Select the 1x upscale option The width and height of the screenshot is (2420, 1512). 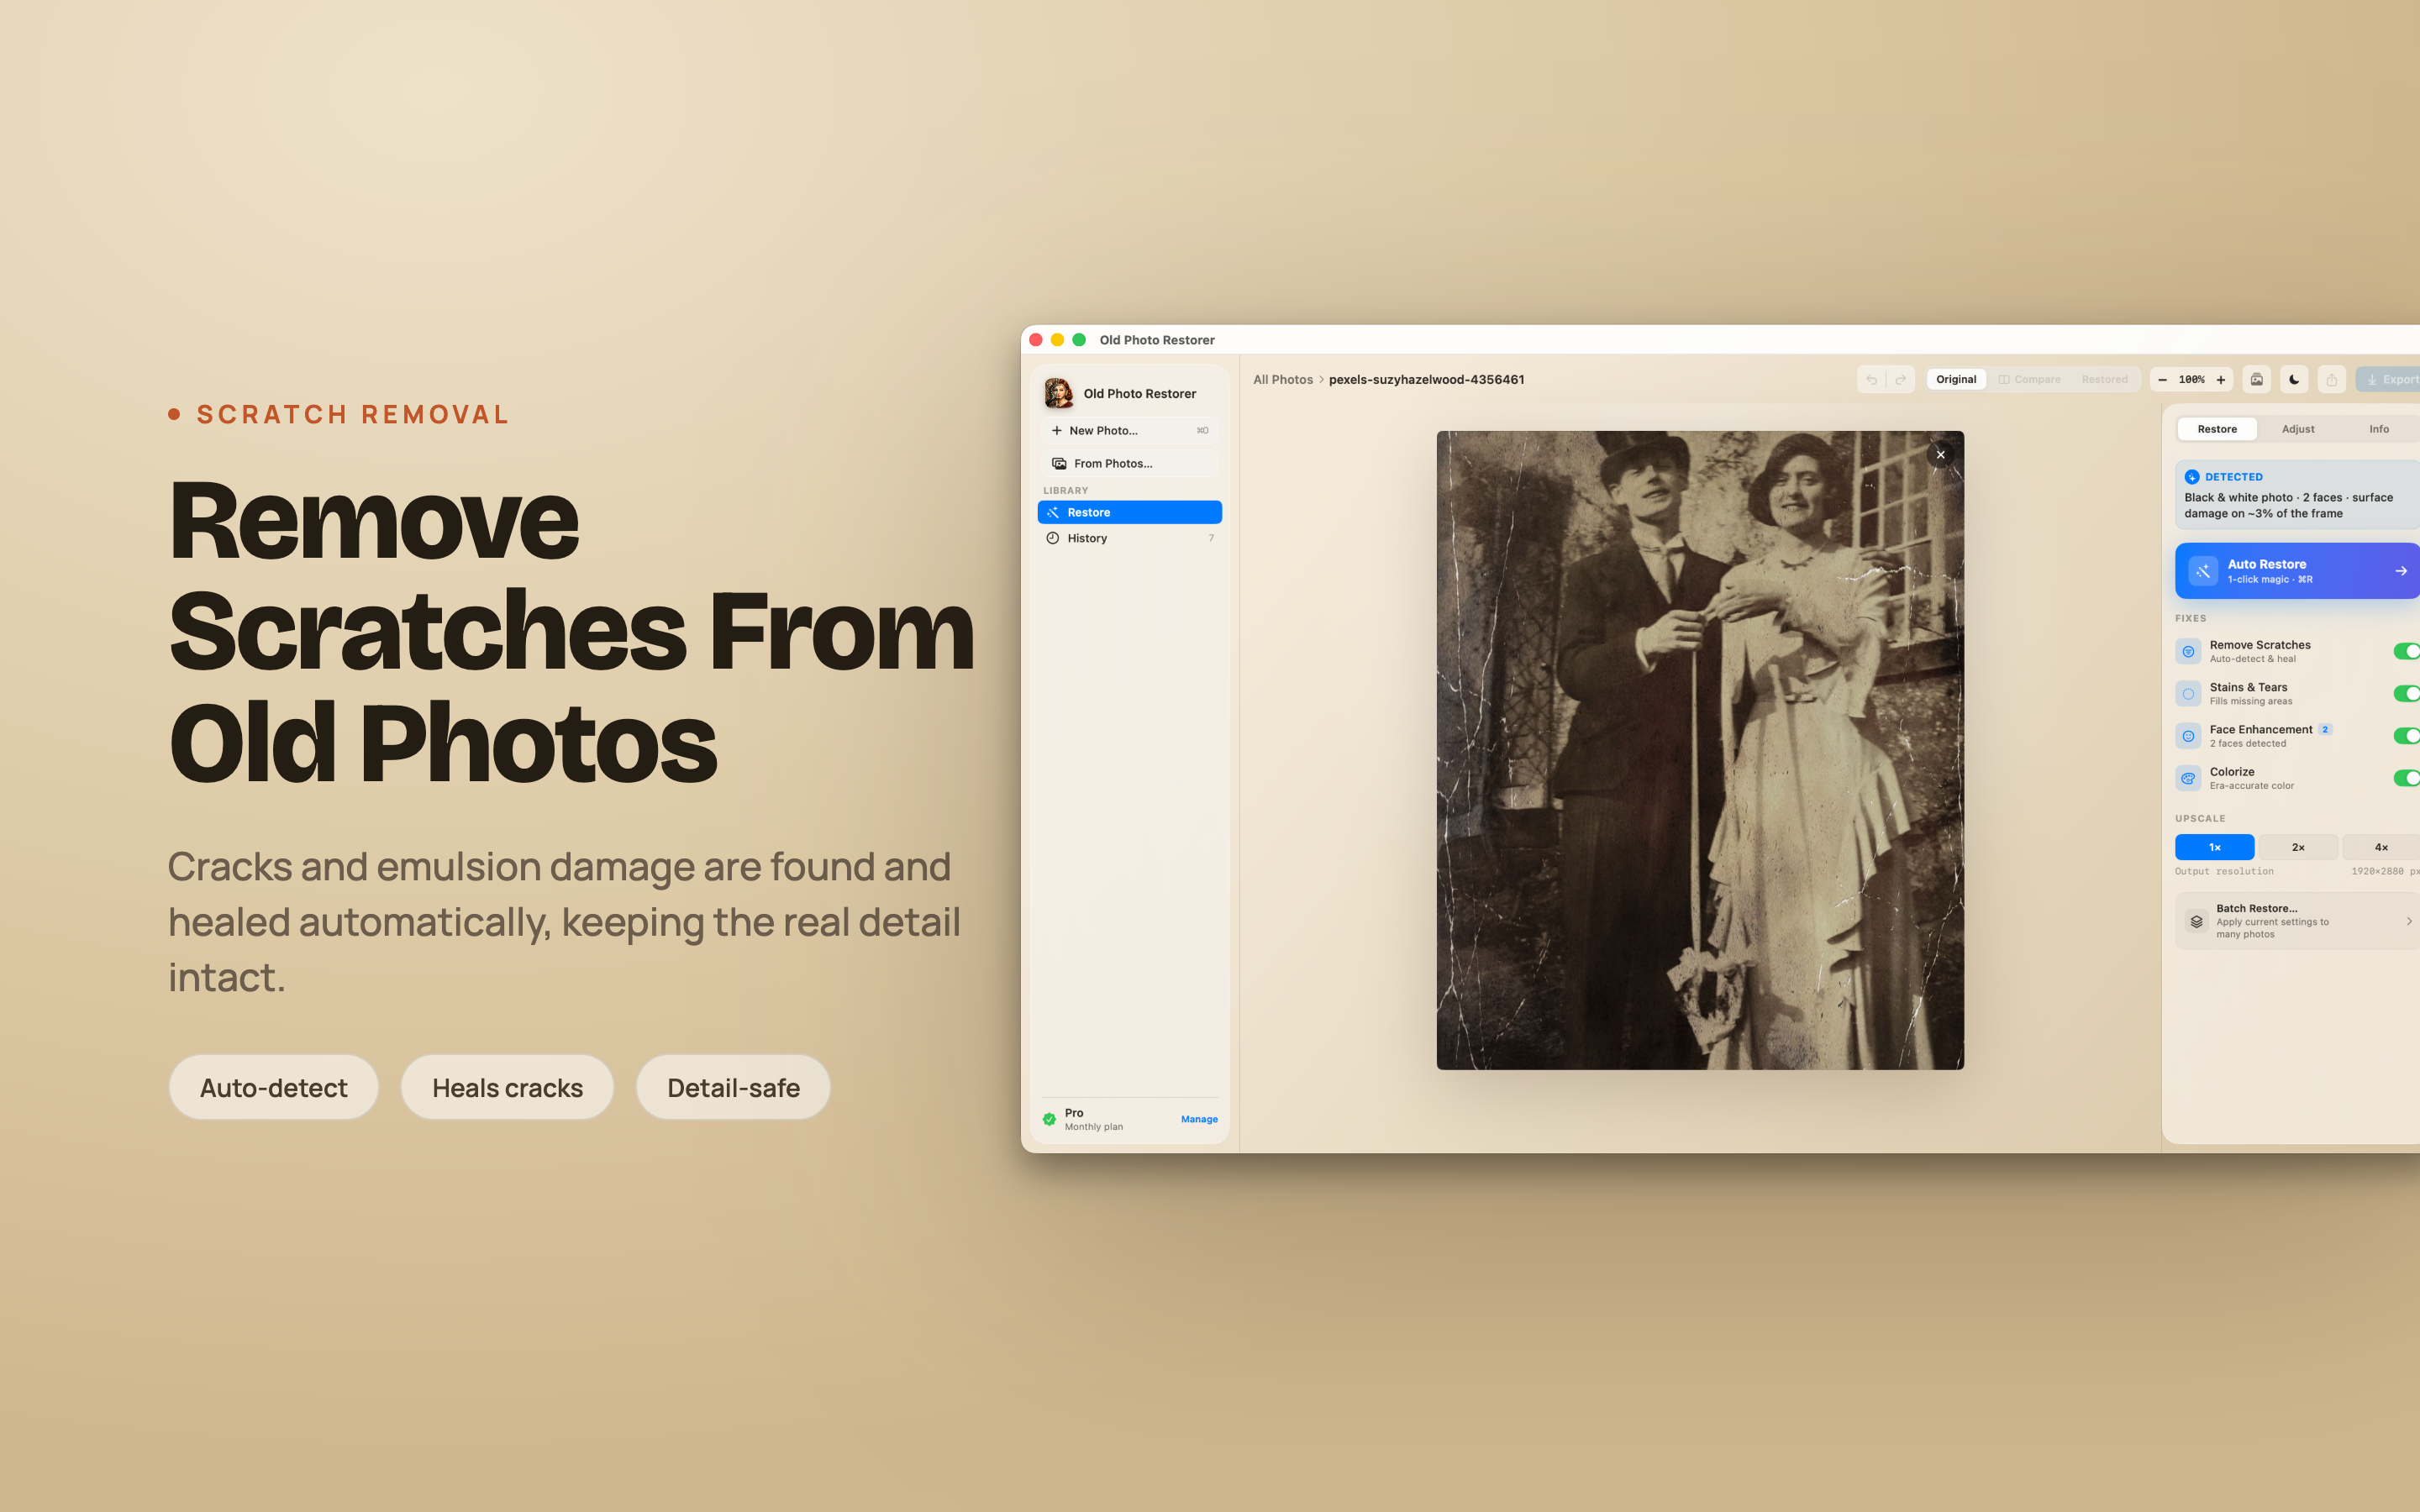pos(2214,847)
